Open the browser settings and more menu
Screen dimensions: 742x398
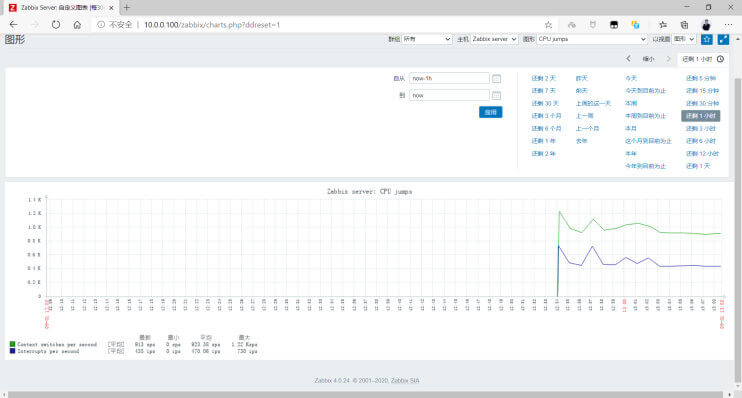click(728, 25)
